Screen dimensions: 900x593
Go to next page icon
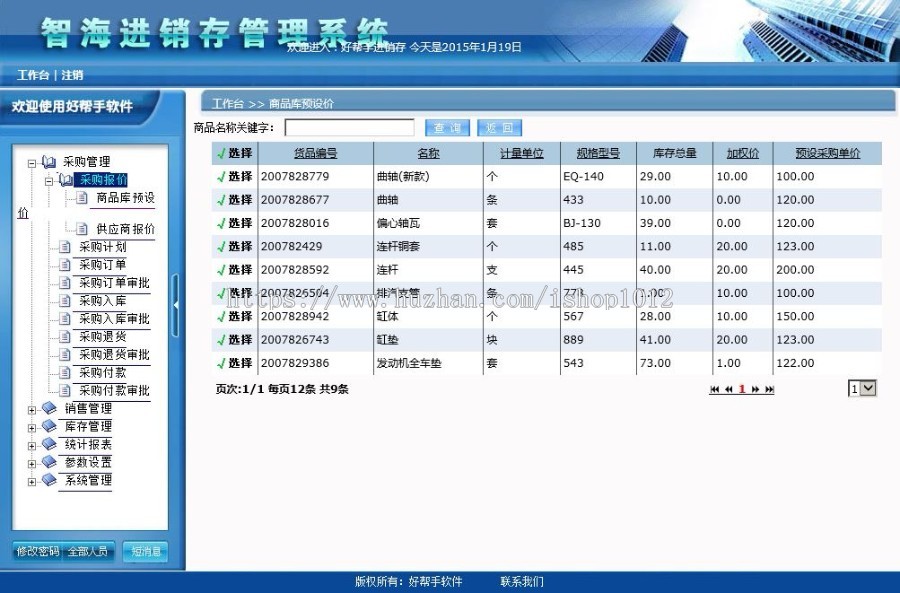point(755,389)
